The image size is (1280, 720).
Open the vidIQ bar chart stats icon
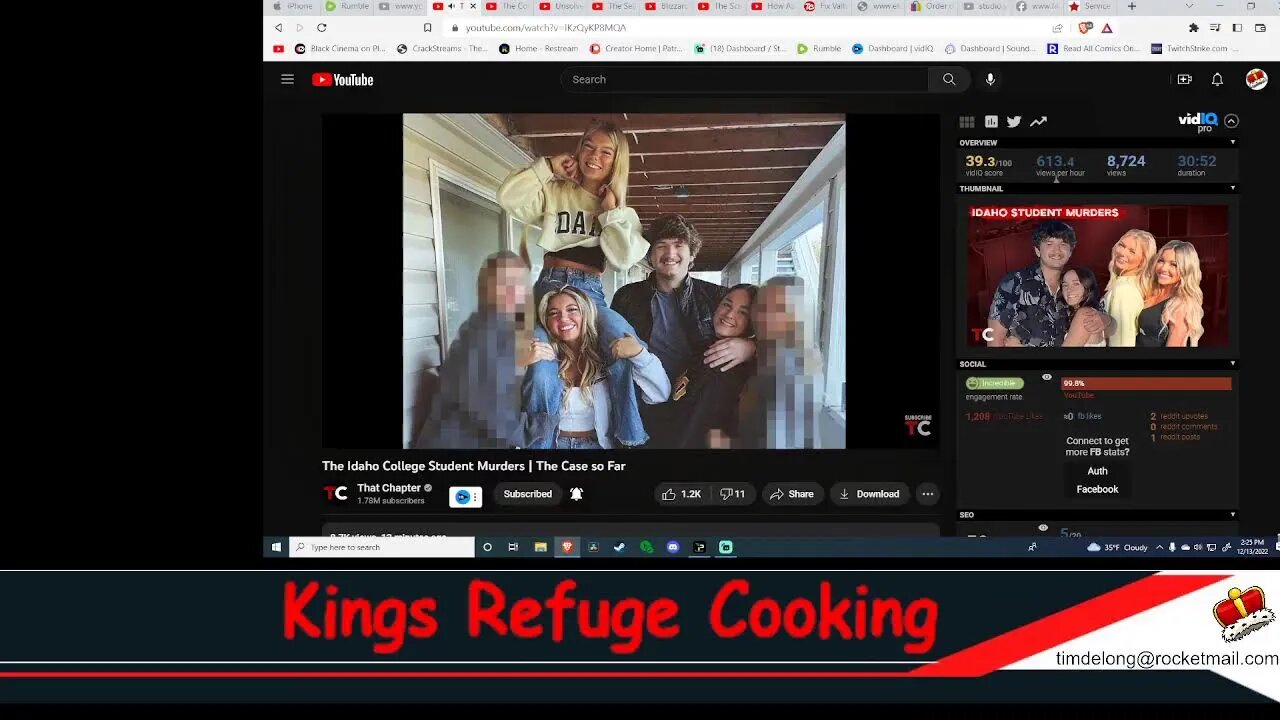coord(991,122)
